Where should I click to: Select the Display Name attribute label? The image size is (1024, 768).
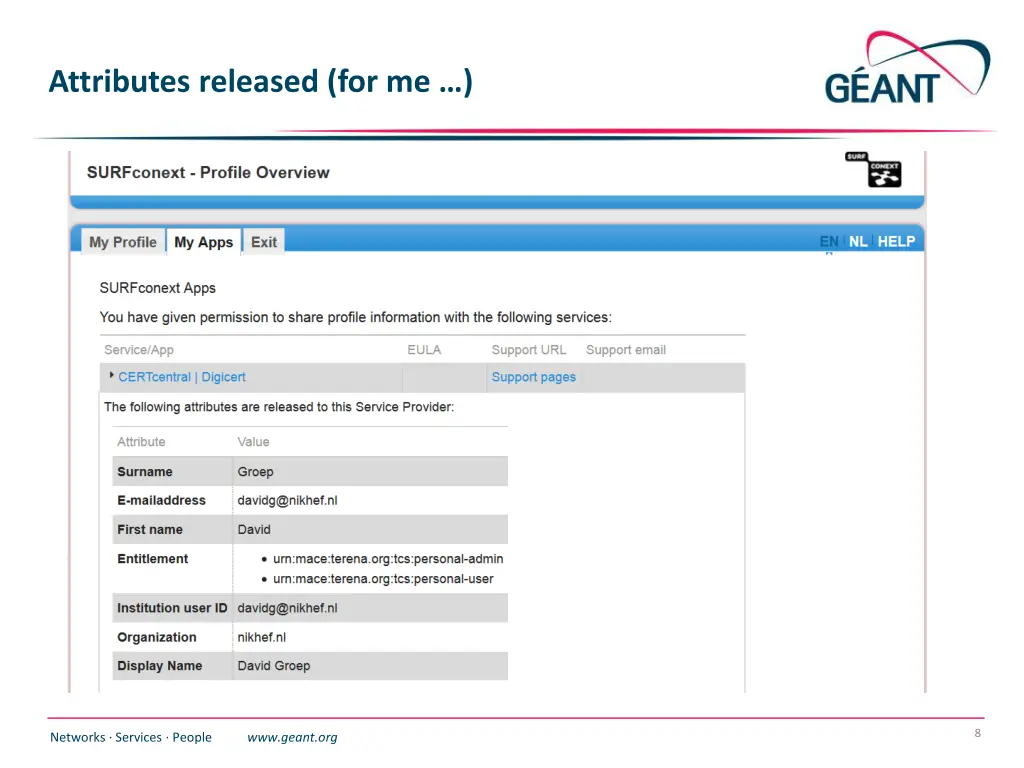point(160,666)
